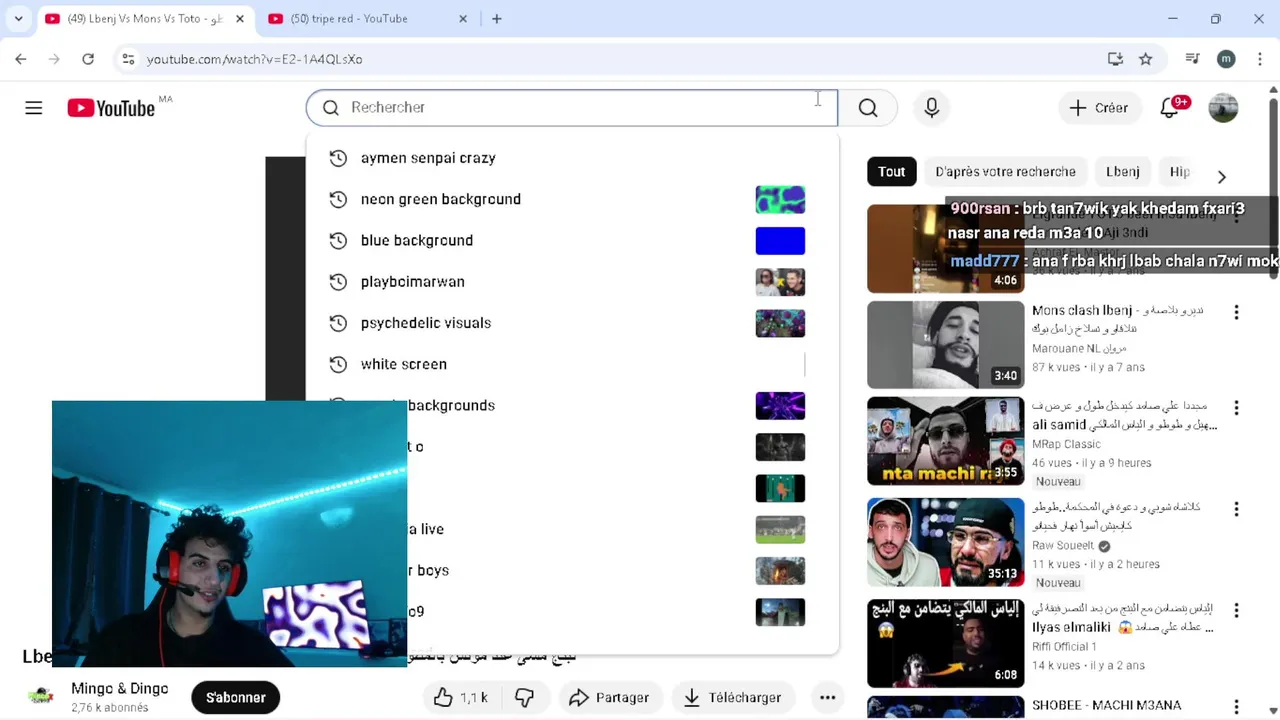Screen dimensions: 1280x720
Task: Choose suggestion 'blue background'
Action: pyautogui.click(x=571, y=240)
